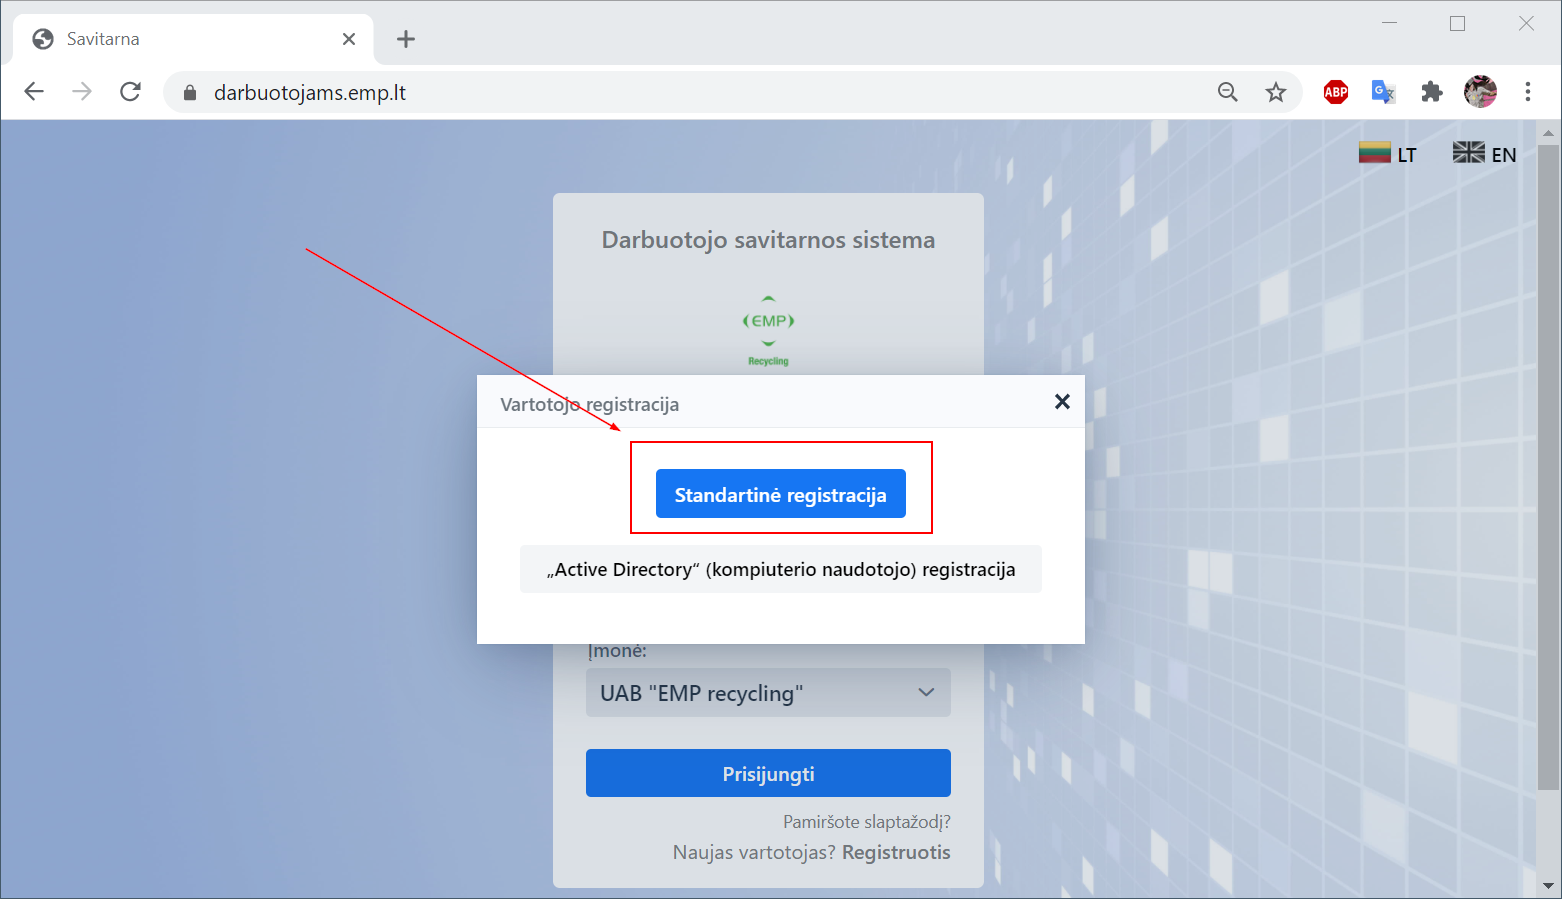Click the Prisijungti login button

coord(768,773)
